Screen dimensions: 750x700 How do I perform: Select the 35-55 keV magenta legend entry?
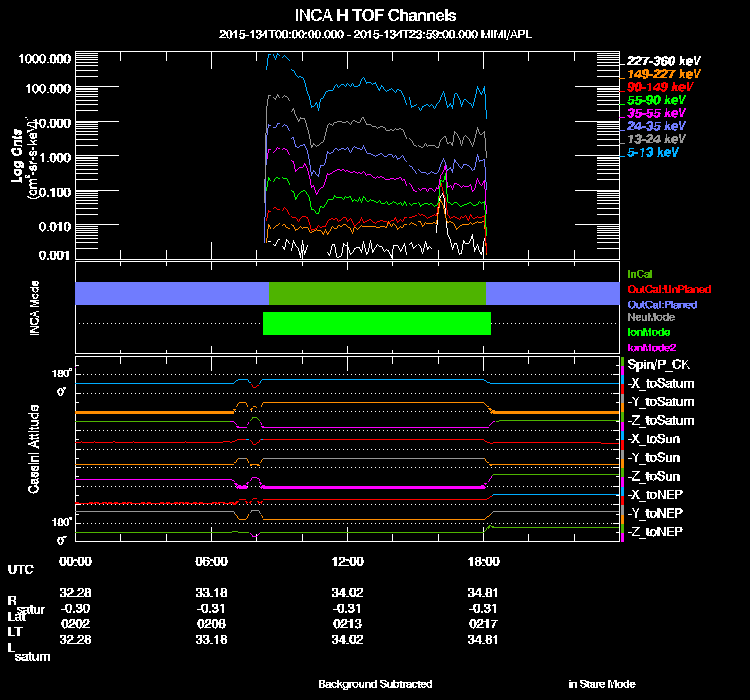(656, 113)
